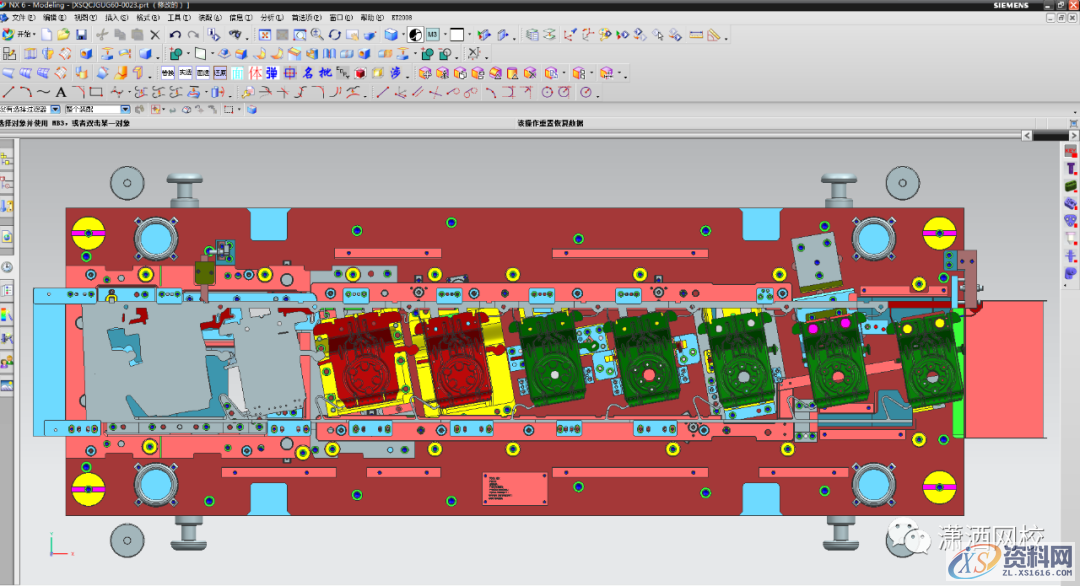Toggle 面 display mode button
This screenshot has height=586, width=1080.
point(237,73)
